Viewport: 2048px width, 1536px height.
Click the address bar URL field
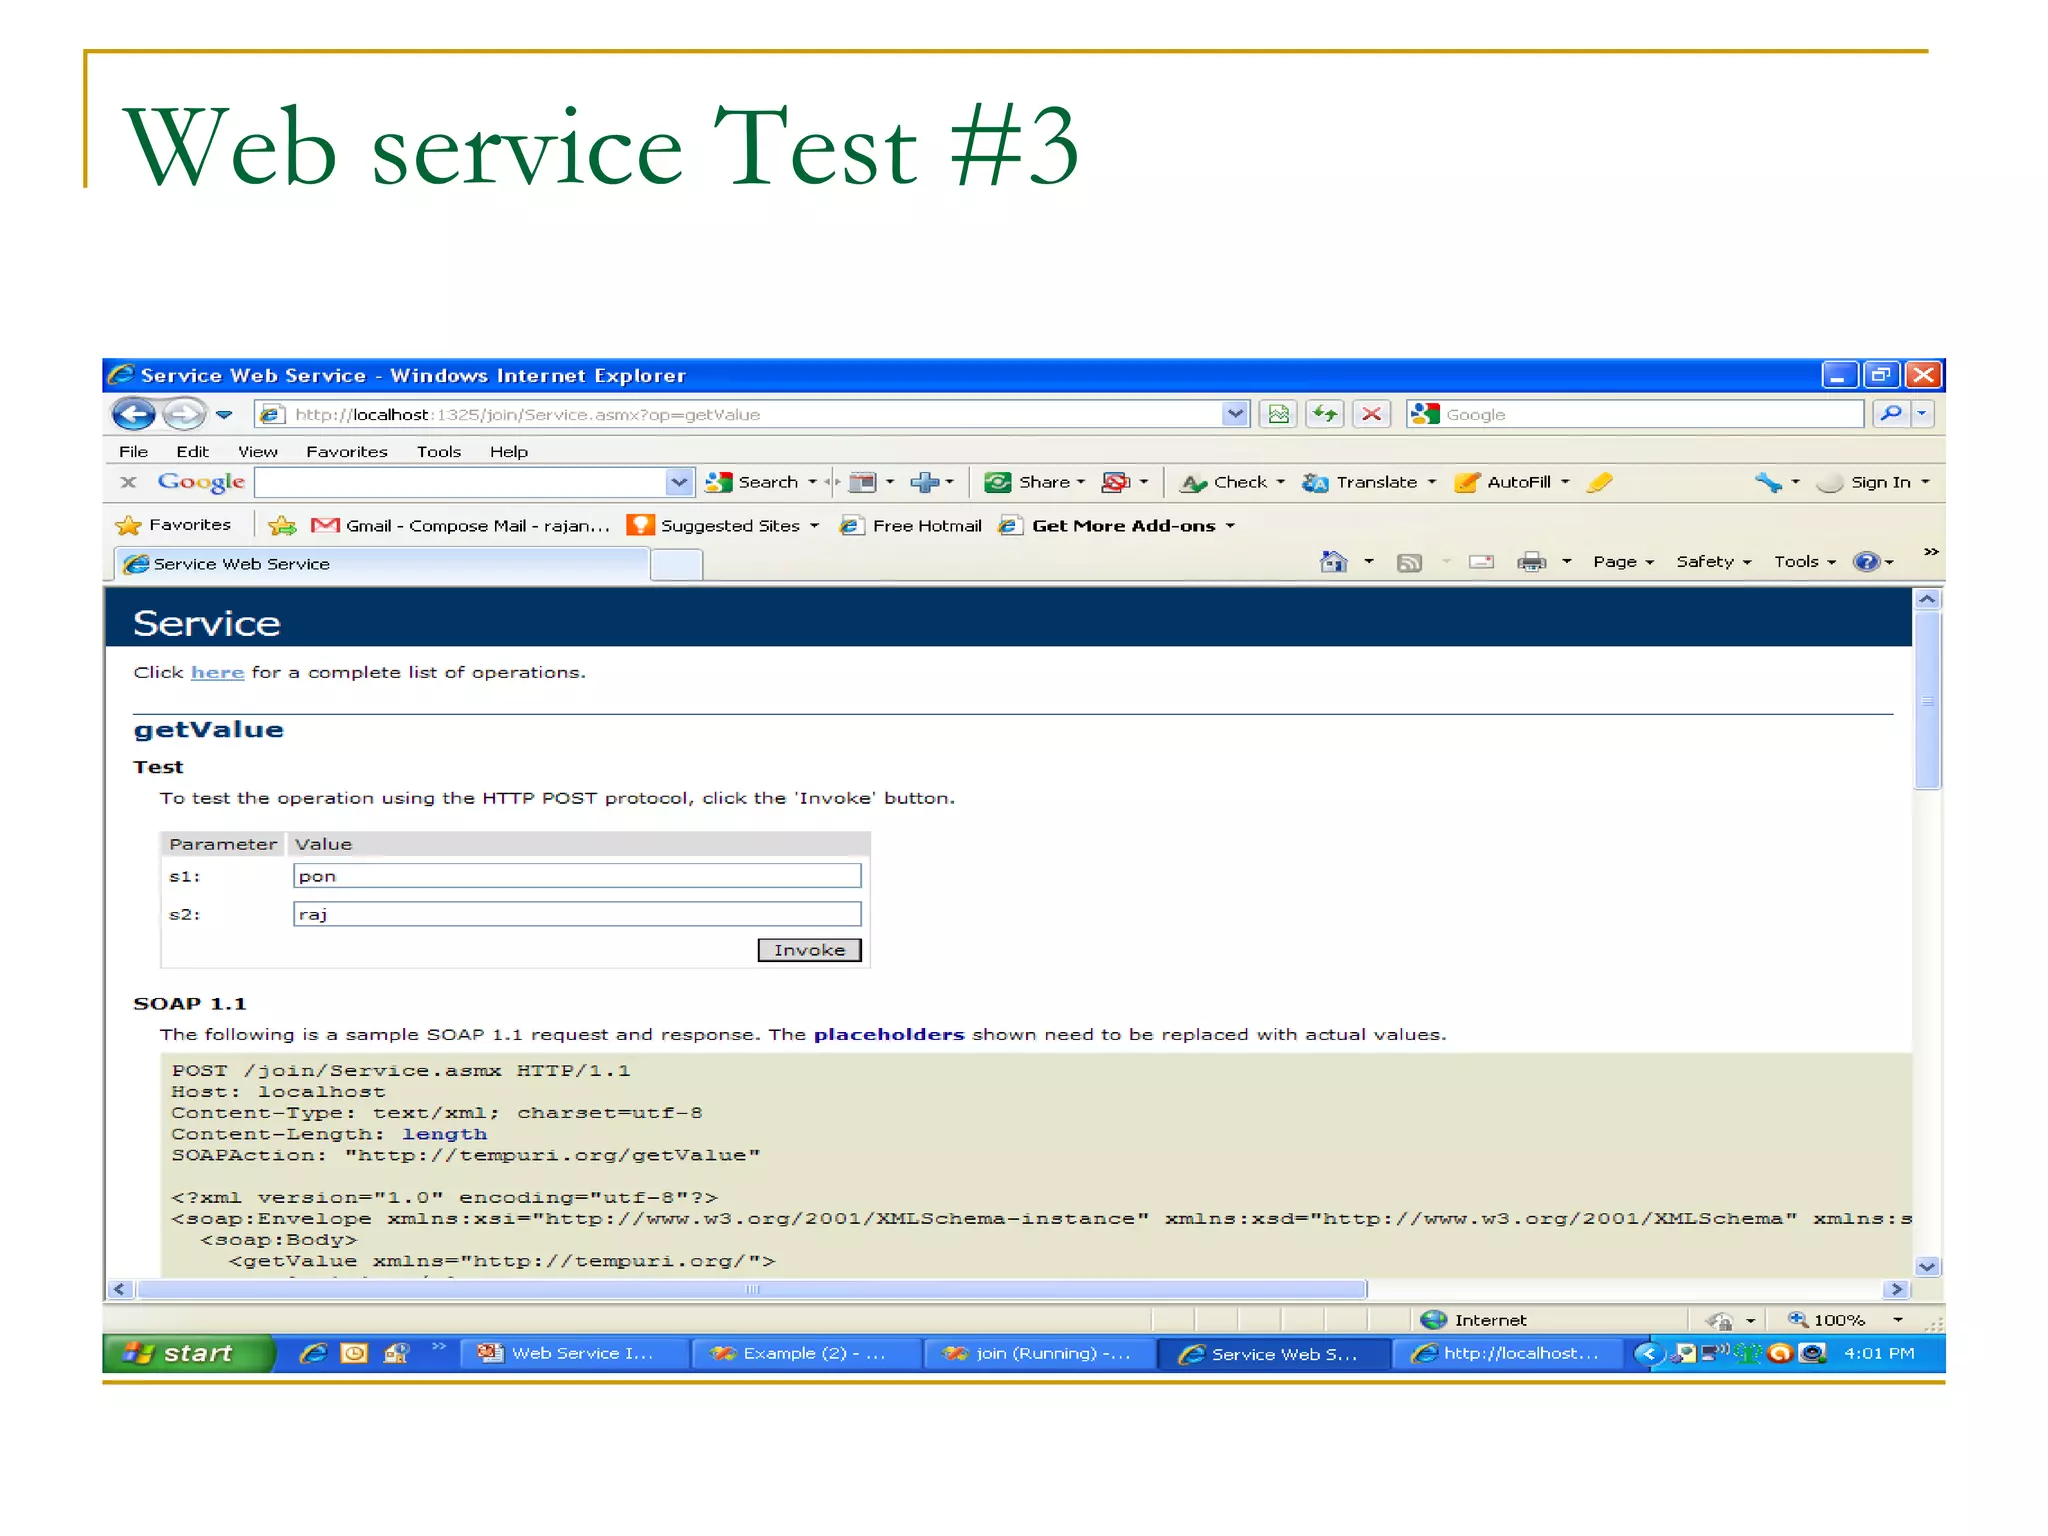click(x=740, y=414)
